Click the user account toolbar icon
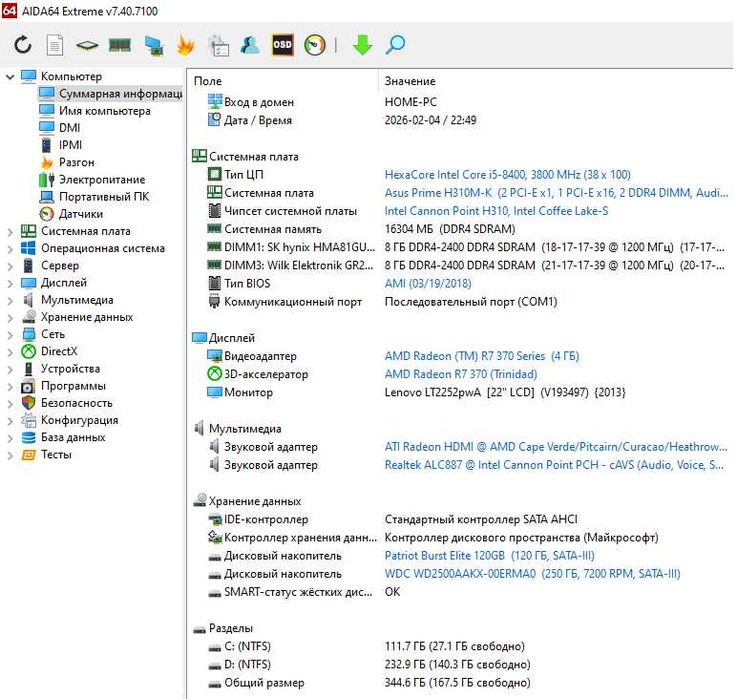Image resolution: width=736 pixels, height=700 pixels. click(250, 45)
